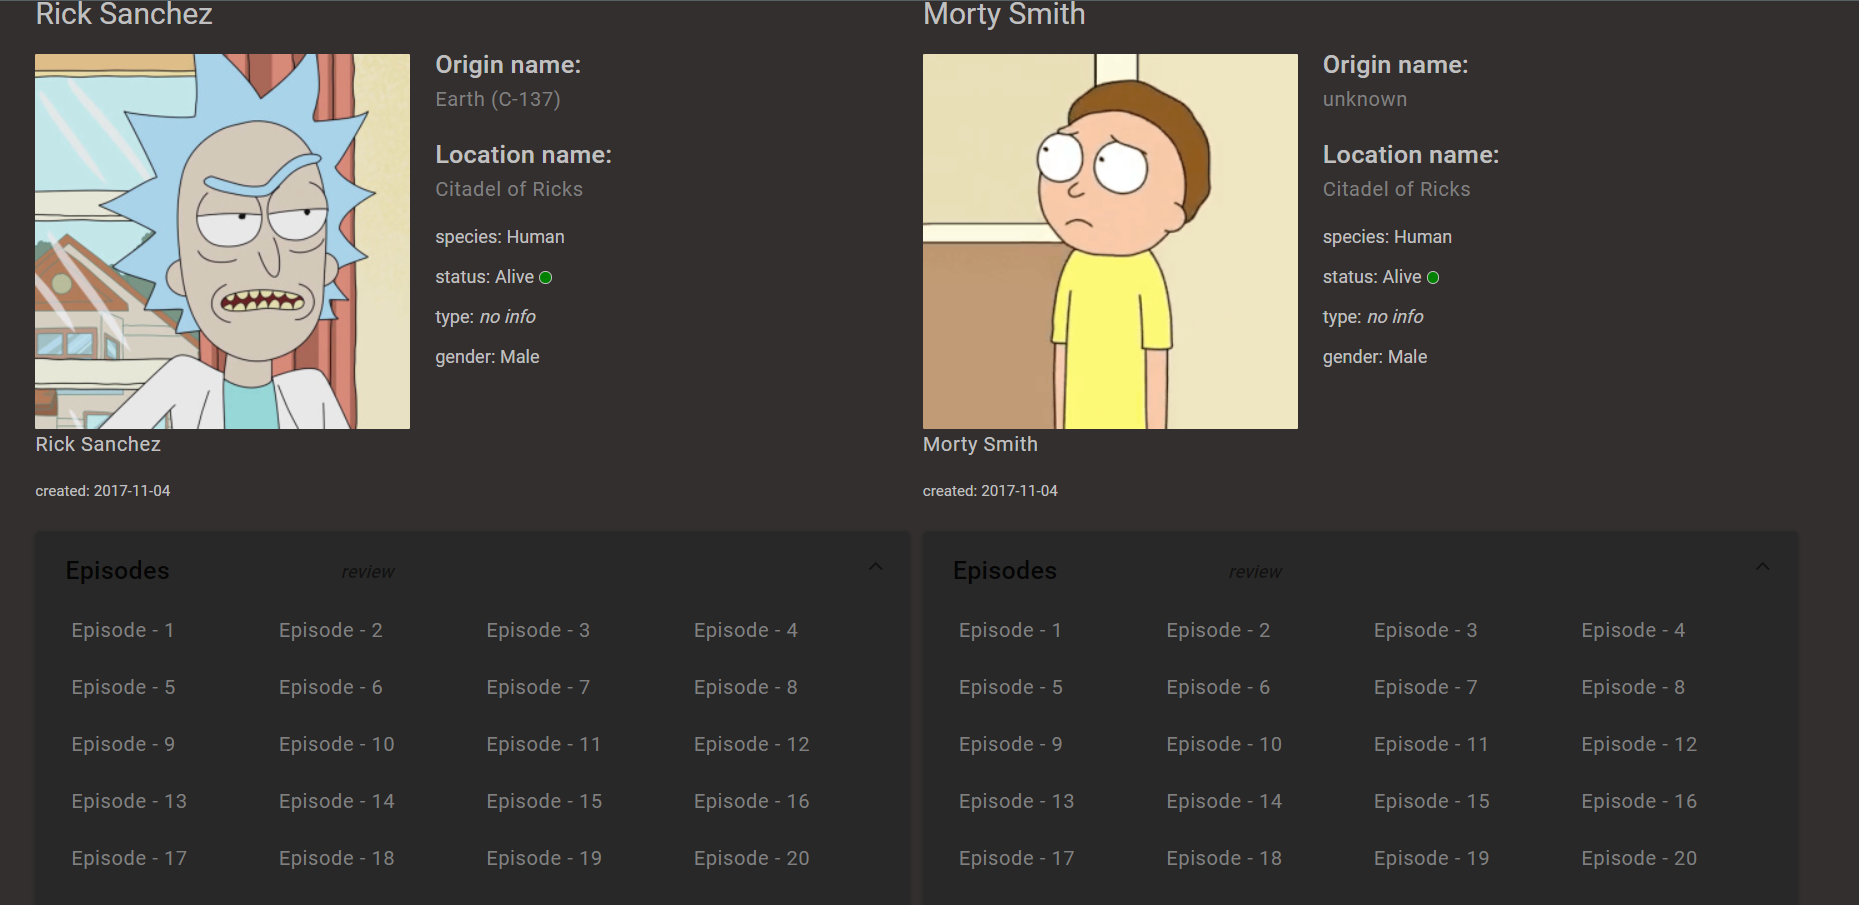
Task: Open Episode - 15 in Rick's list
Action: (544, 801)
